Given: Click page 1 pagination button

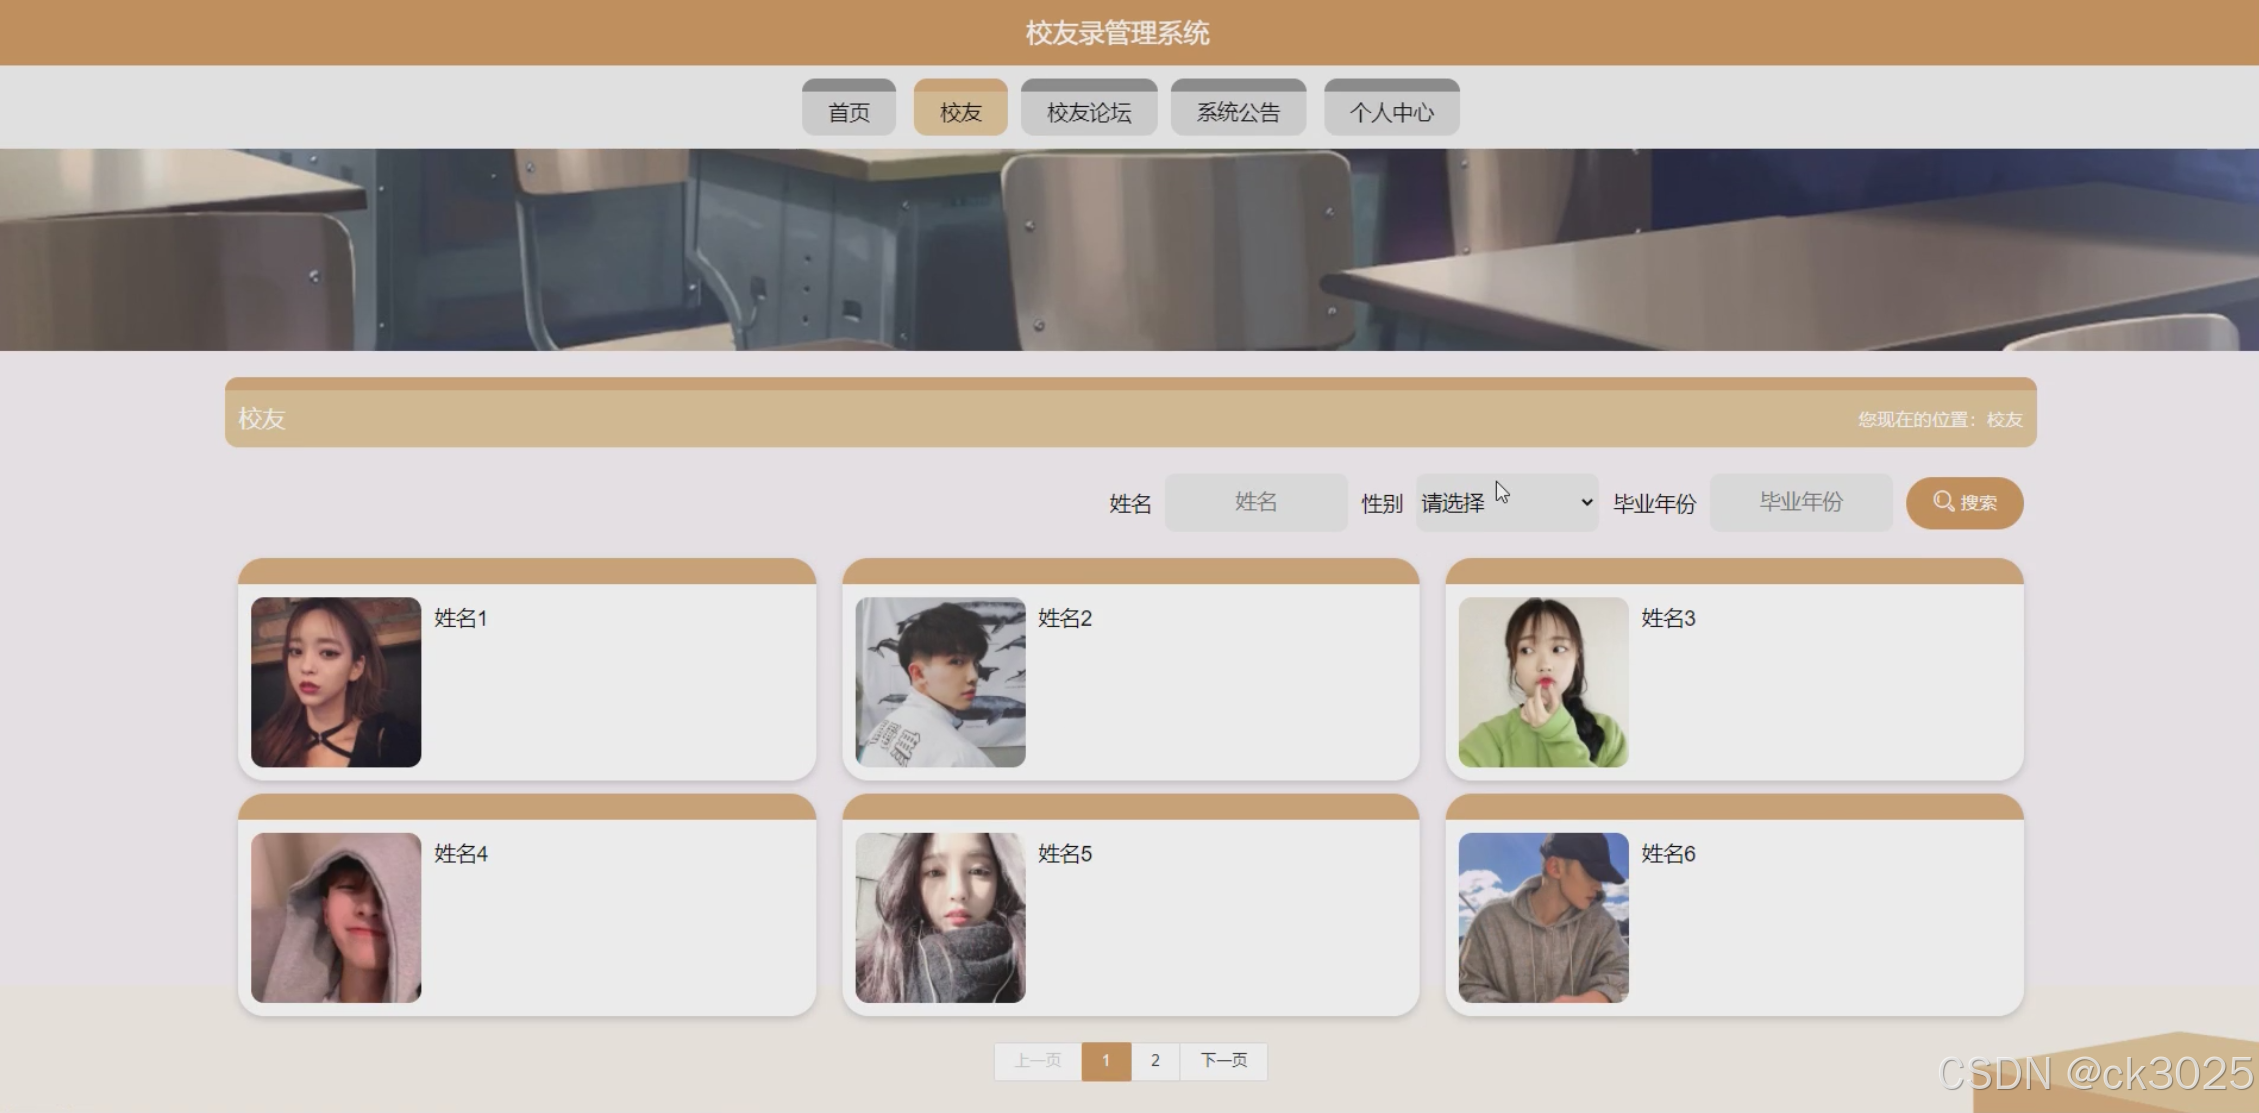Looking at the screenshot, I should click(1106, 1060).
